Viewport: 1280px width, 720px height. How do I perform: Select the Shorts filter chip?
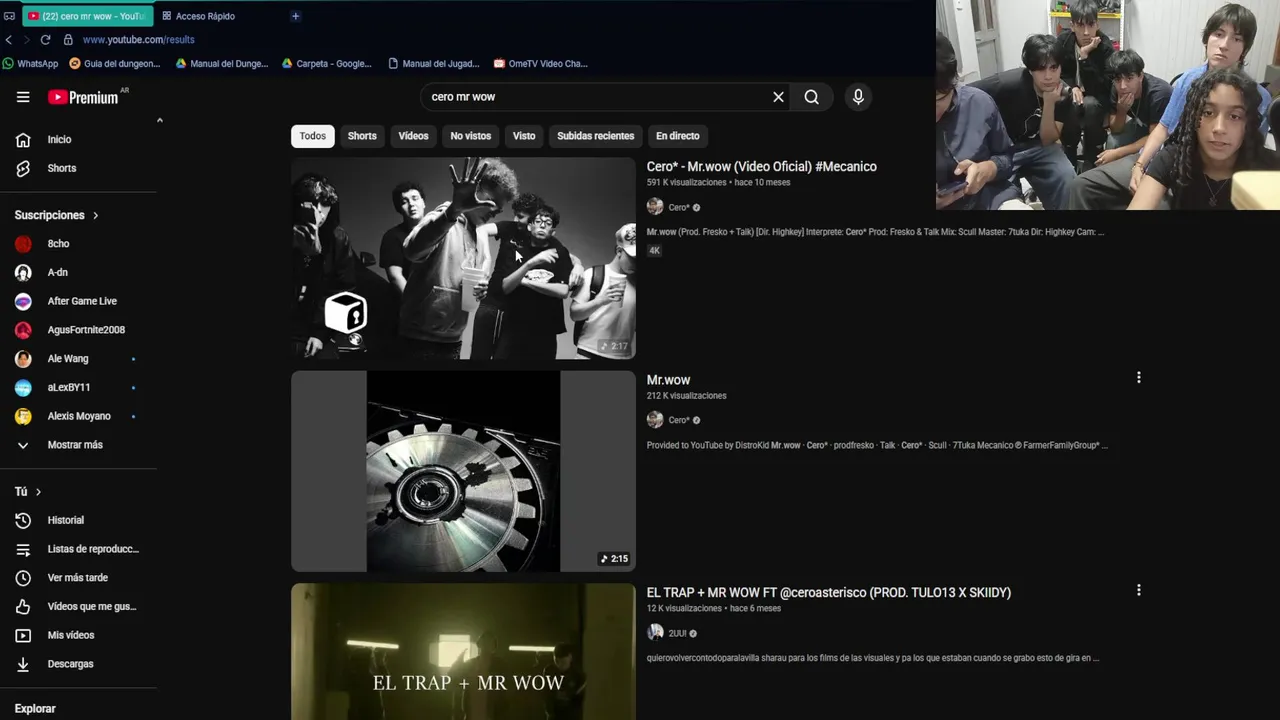coord(362,136)
